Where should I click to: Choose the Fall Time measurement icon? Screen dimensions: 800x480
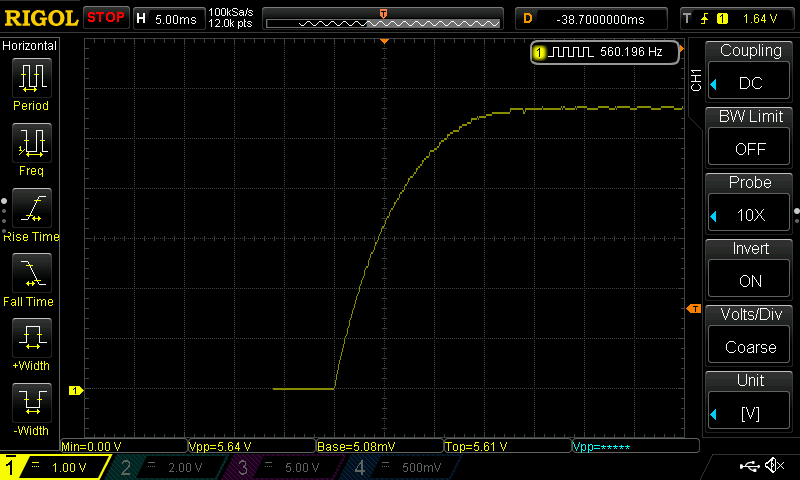coord(31,273)
